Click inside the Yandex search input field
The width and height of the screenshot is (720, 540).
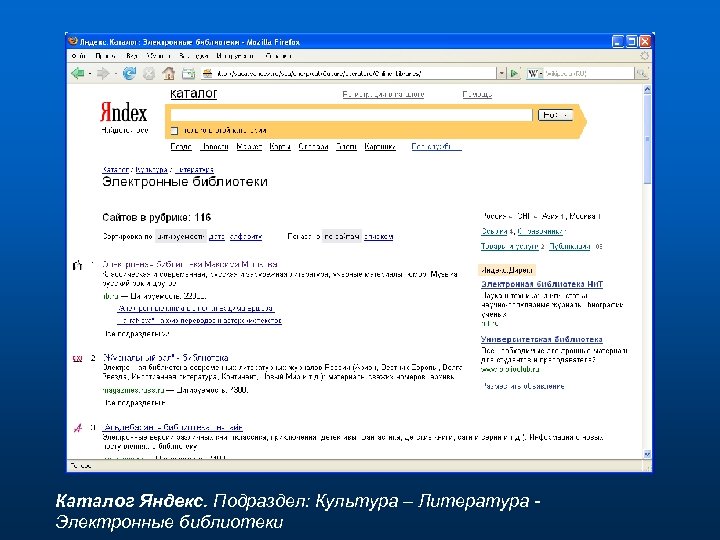click(x=351, y=115)
